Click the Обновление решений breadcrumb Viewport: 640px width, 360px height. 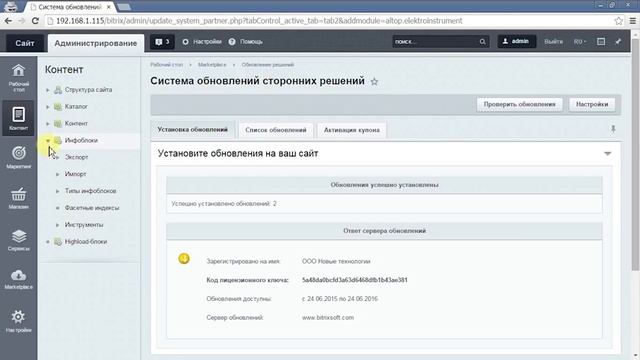(268, 64)
